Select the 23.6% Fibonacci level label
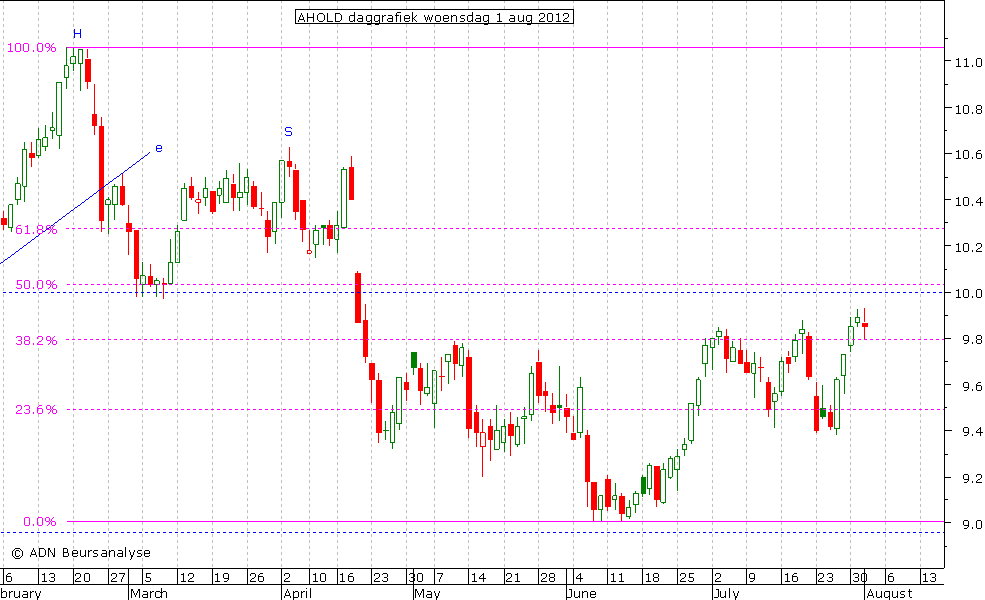 click(36, 410)
